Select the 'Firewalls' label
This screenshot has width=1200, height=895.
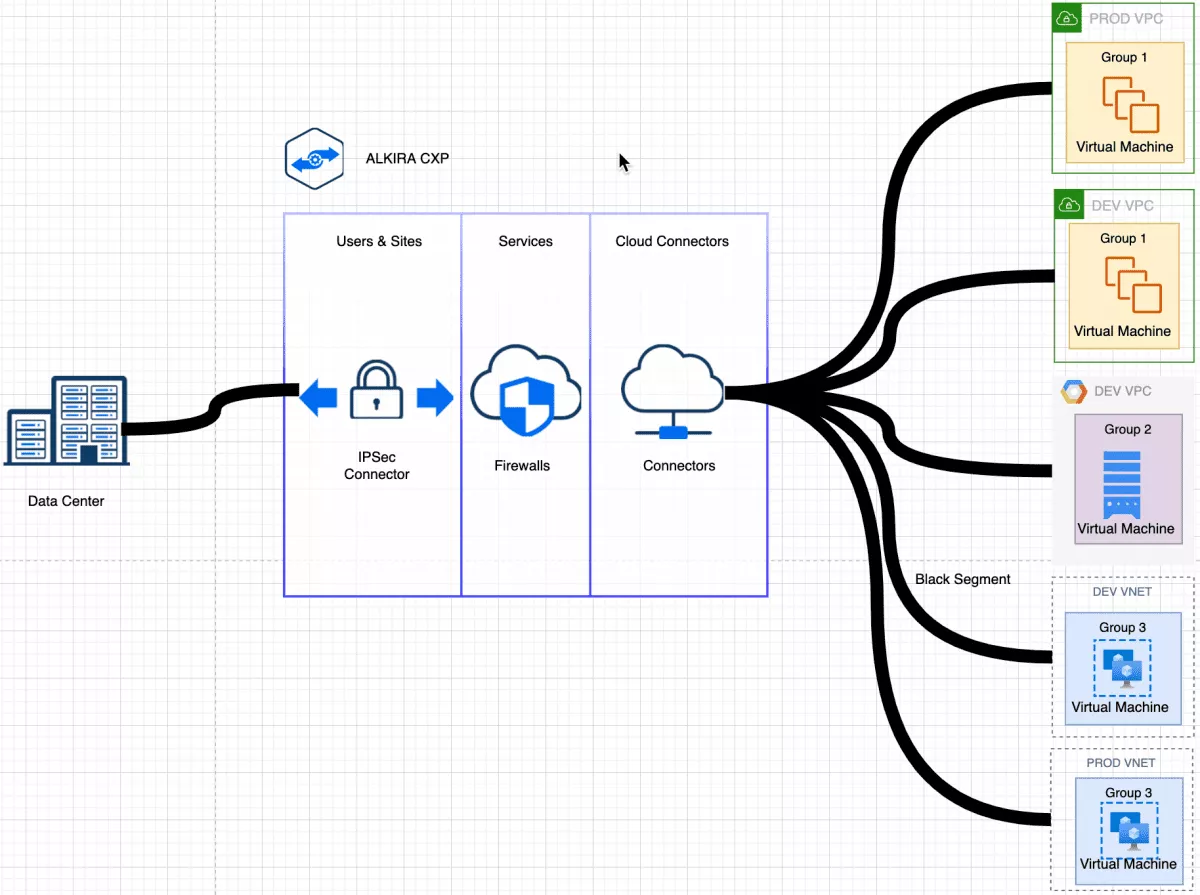pyautogui.click(x=522, y=465)
